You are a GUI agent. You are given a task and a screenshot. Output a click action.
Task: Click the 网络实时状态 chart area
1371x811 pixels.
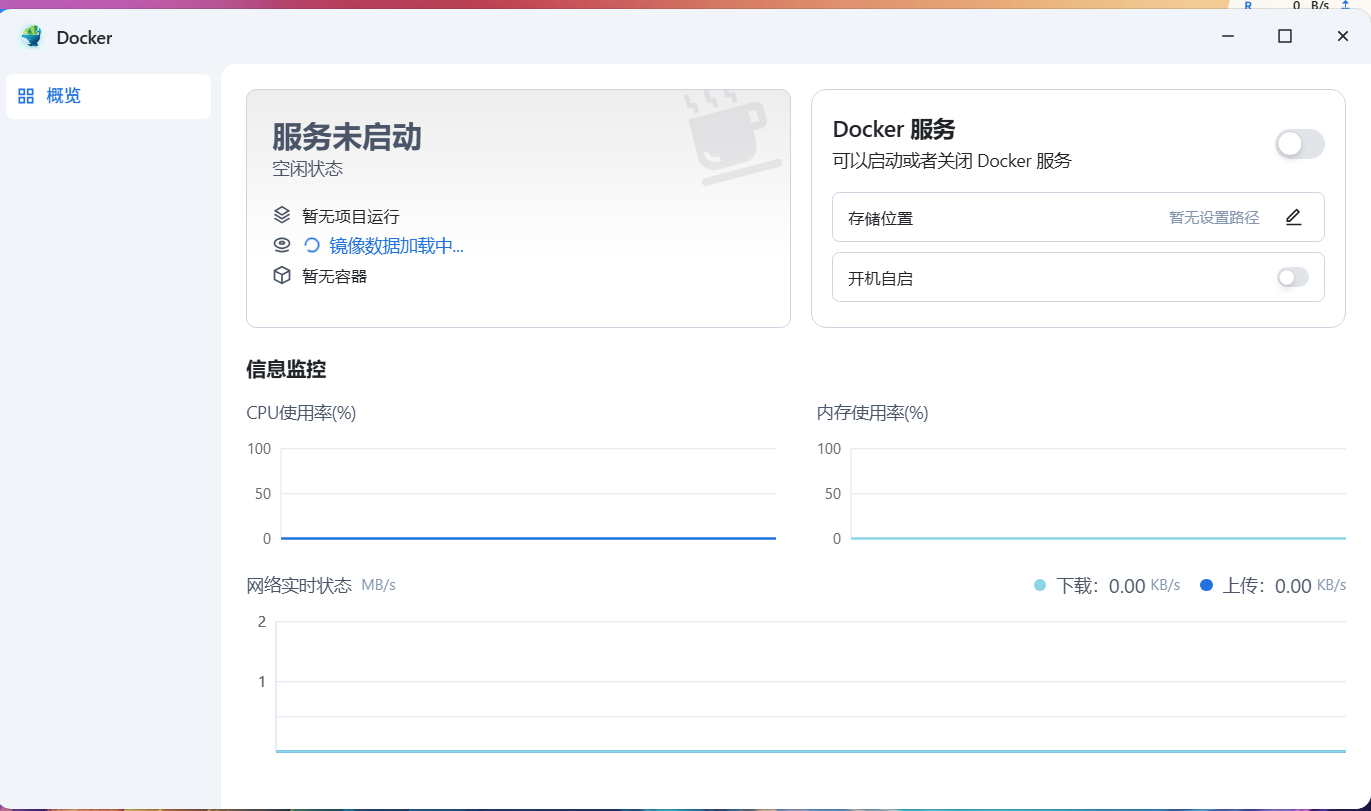tap(810, 686)
